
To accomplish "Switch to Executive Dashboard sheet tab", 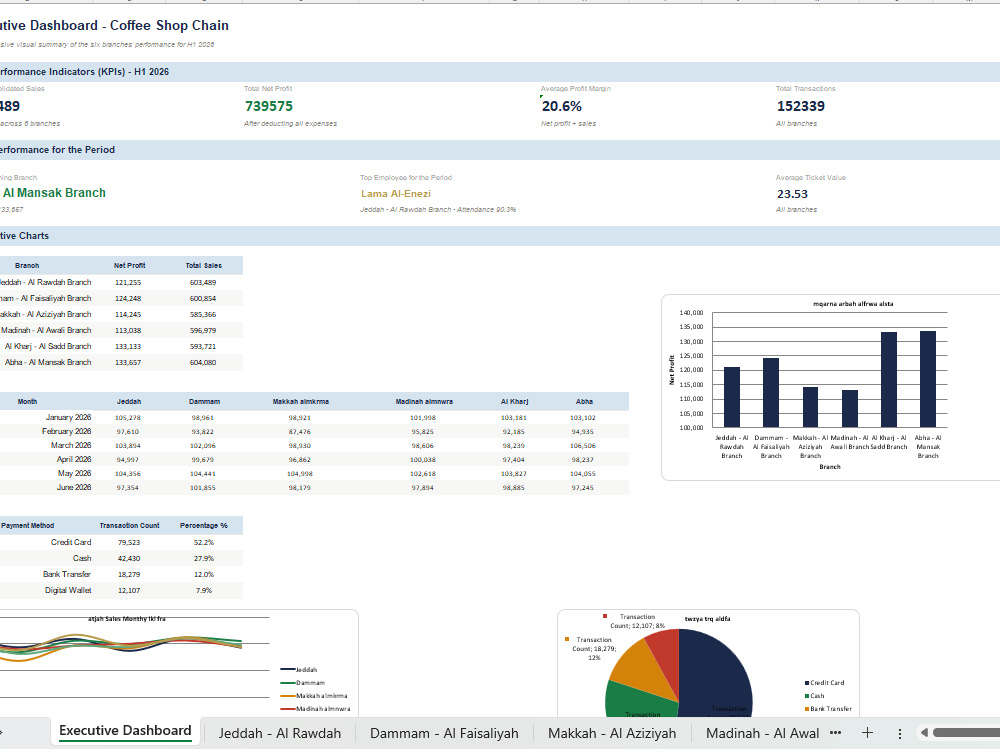I will (125, 731).
